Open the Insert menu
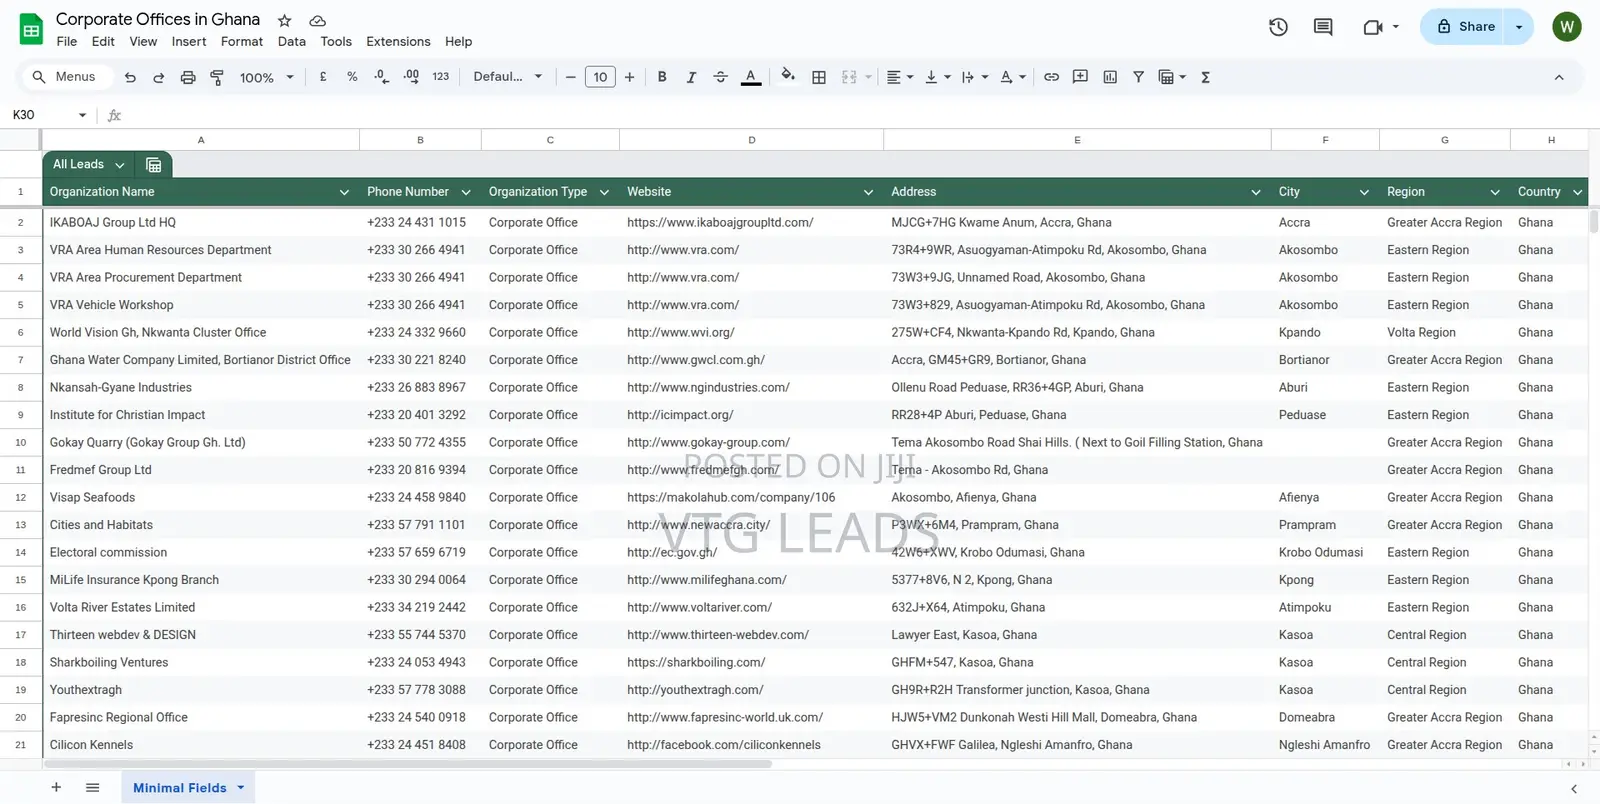This screenshot has height=804, width=1600. (x=189, y=42)
